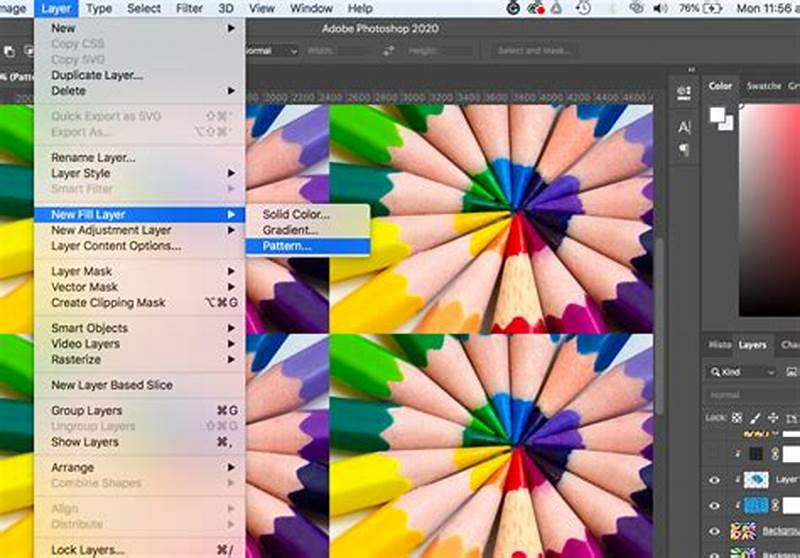Select the blue fill layer thumbnail
Viewport: 800px width, 558px height.
click(x=756, y=505)
